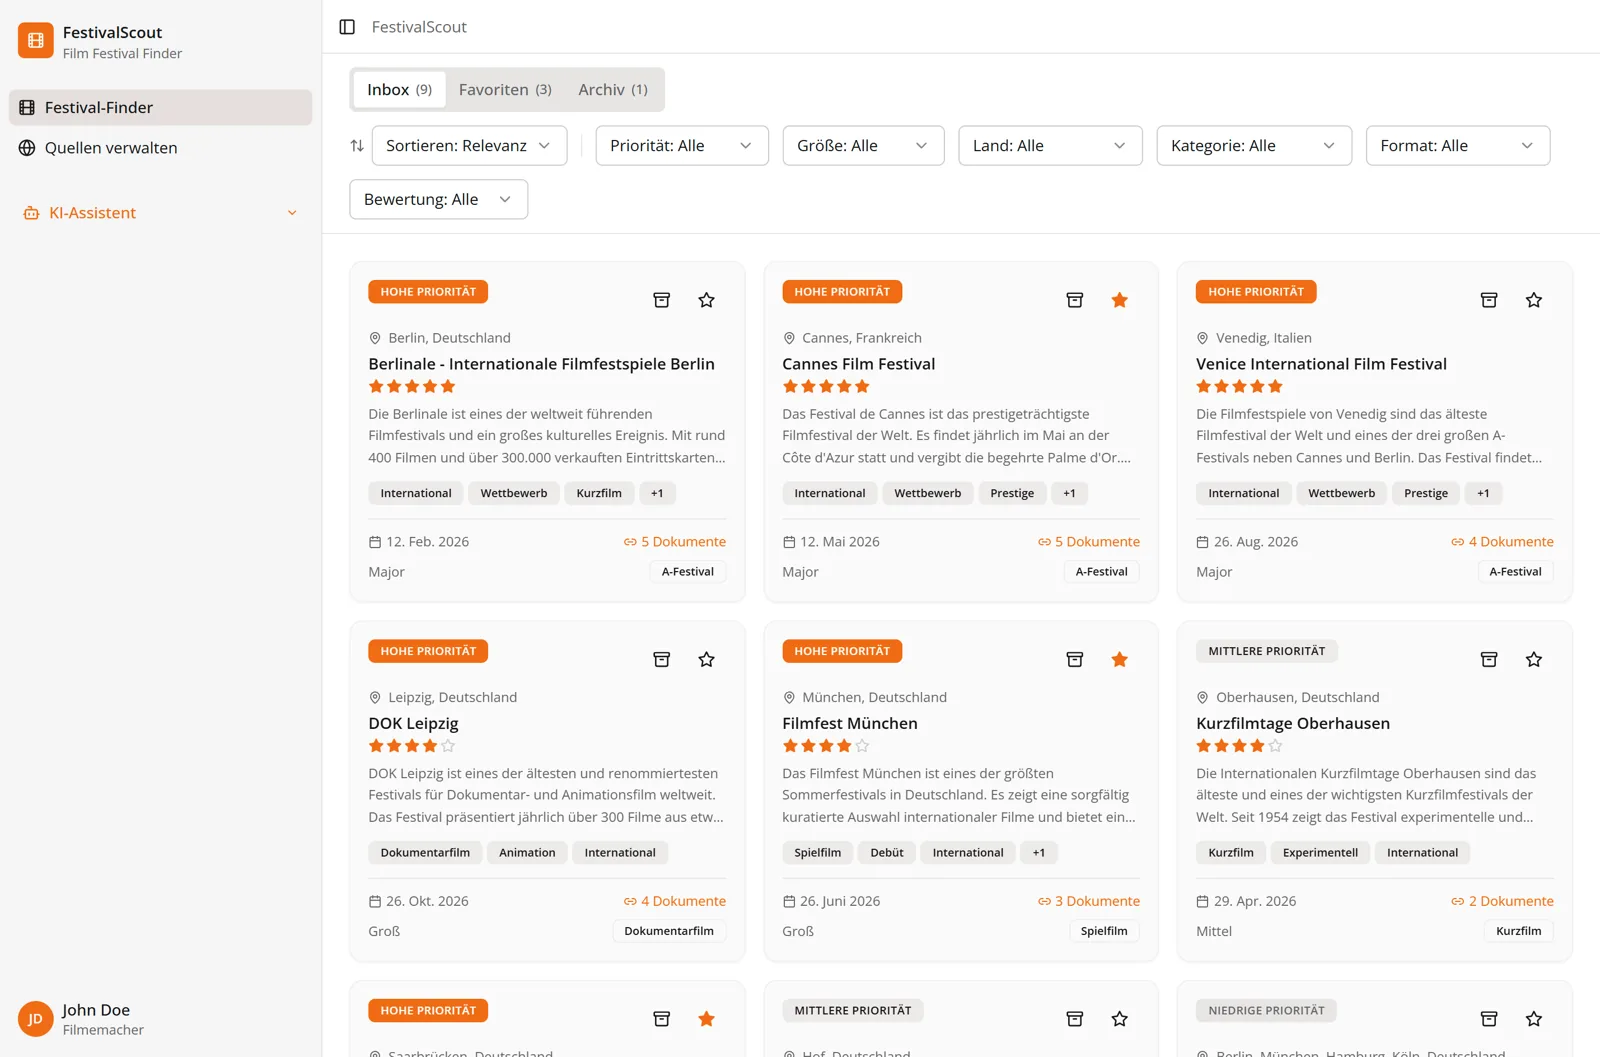Unfavorite the Saarbrücken festival star
Screen dimensions: 1600x1057
pyautogui.click(x=706, y=1018)
